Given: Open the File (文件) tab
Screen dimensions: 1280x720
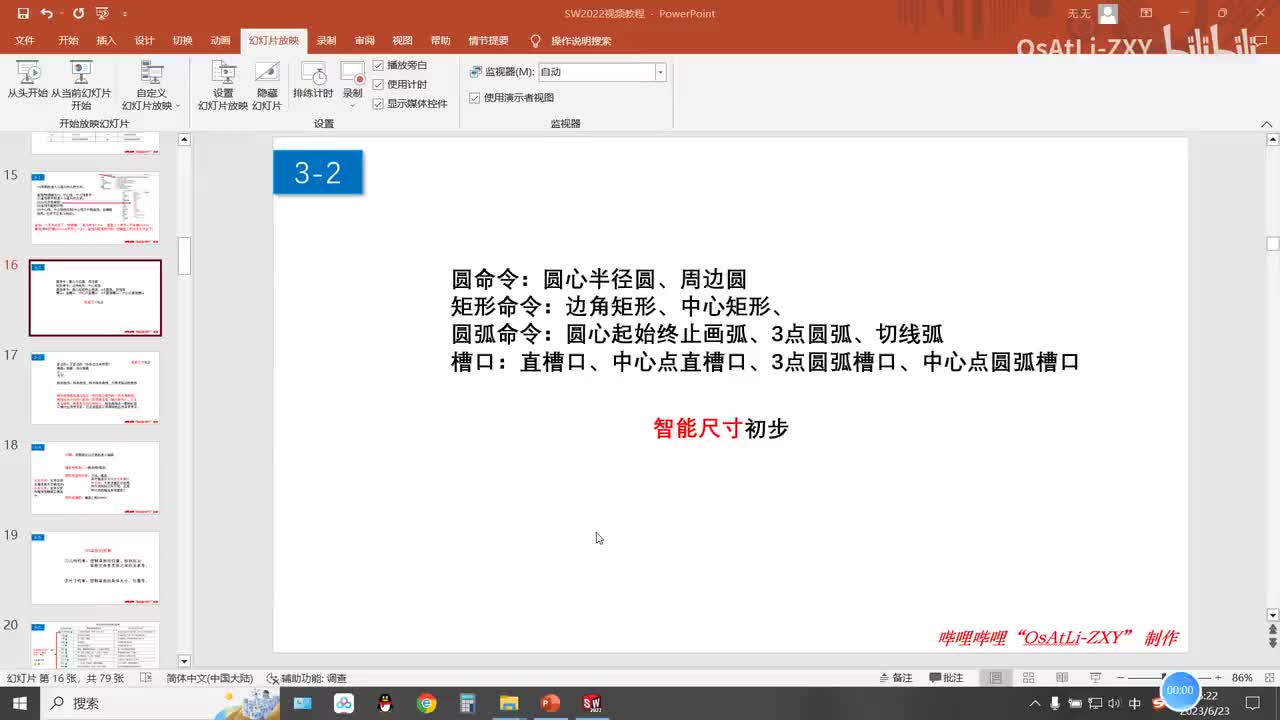Looking at the screenshot, I should (25, 41).
